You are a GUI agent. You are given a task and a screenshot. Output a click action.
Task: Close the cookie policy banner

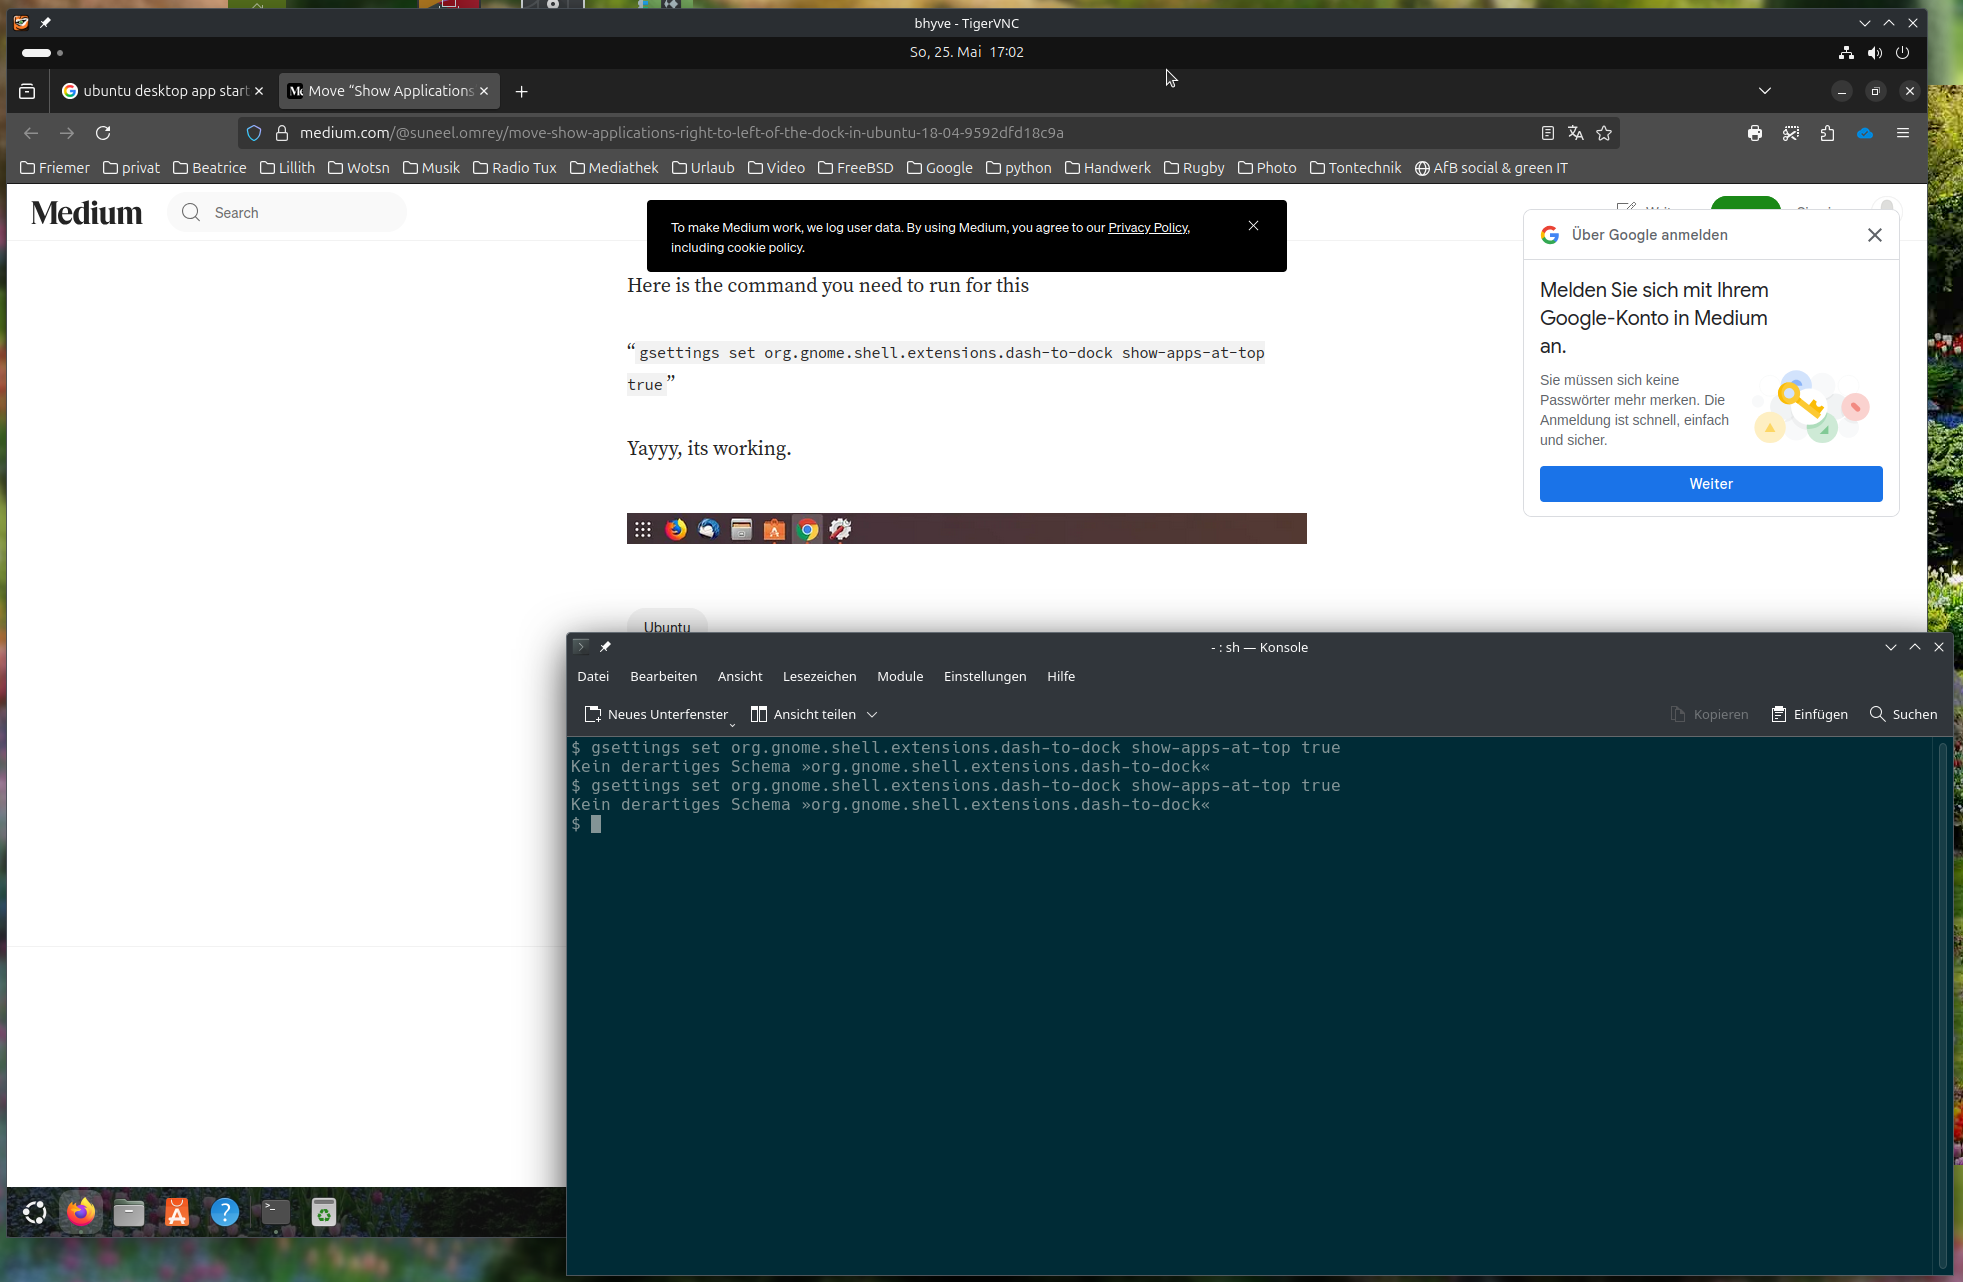tap(1253, 226)
